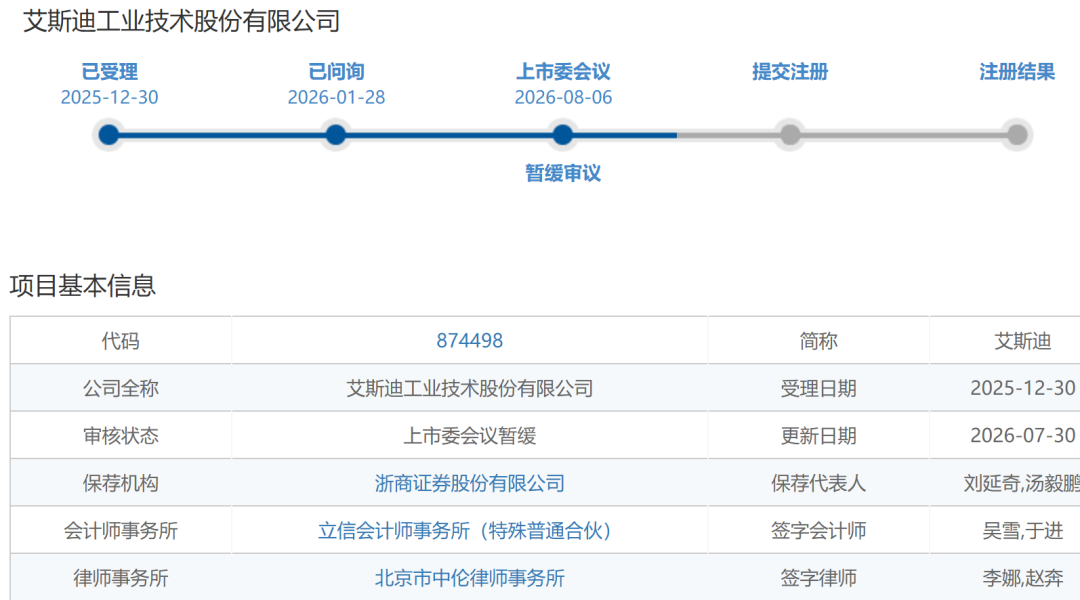Select the timeline dot under 已受理
The image size is (1080, 600).
point(109,134)
